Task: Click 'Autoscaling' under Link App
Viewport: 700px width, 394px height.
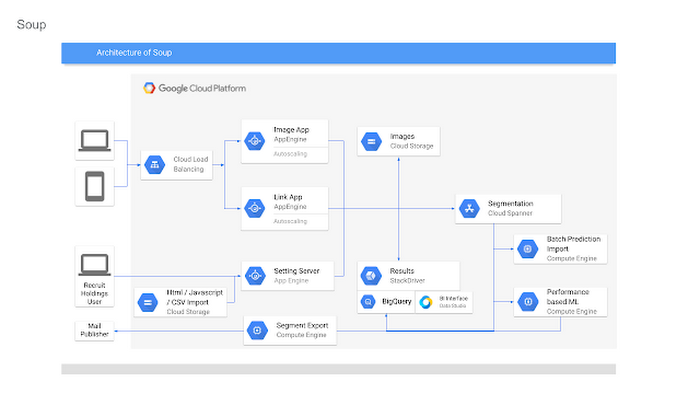Action: (x=290, y=221)
